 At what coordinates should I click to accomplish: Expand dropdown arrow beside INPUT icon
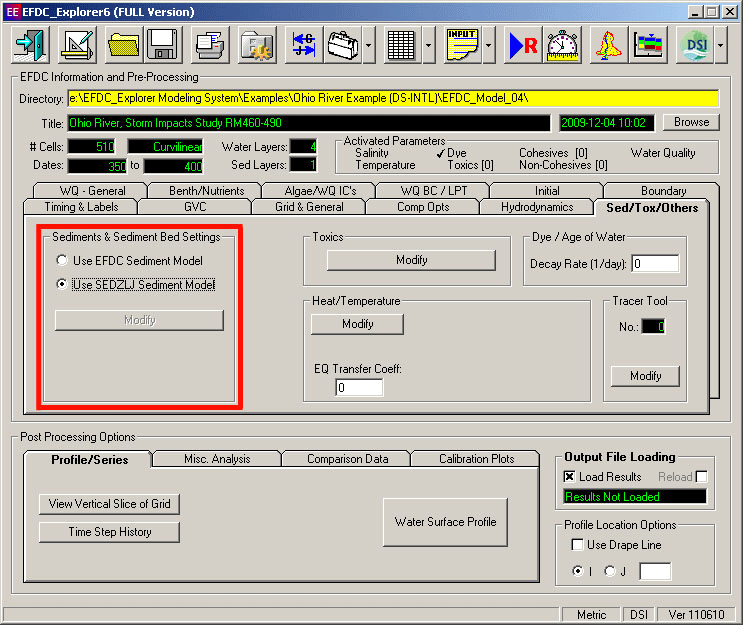489,45
